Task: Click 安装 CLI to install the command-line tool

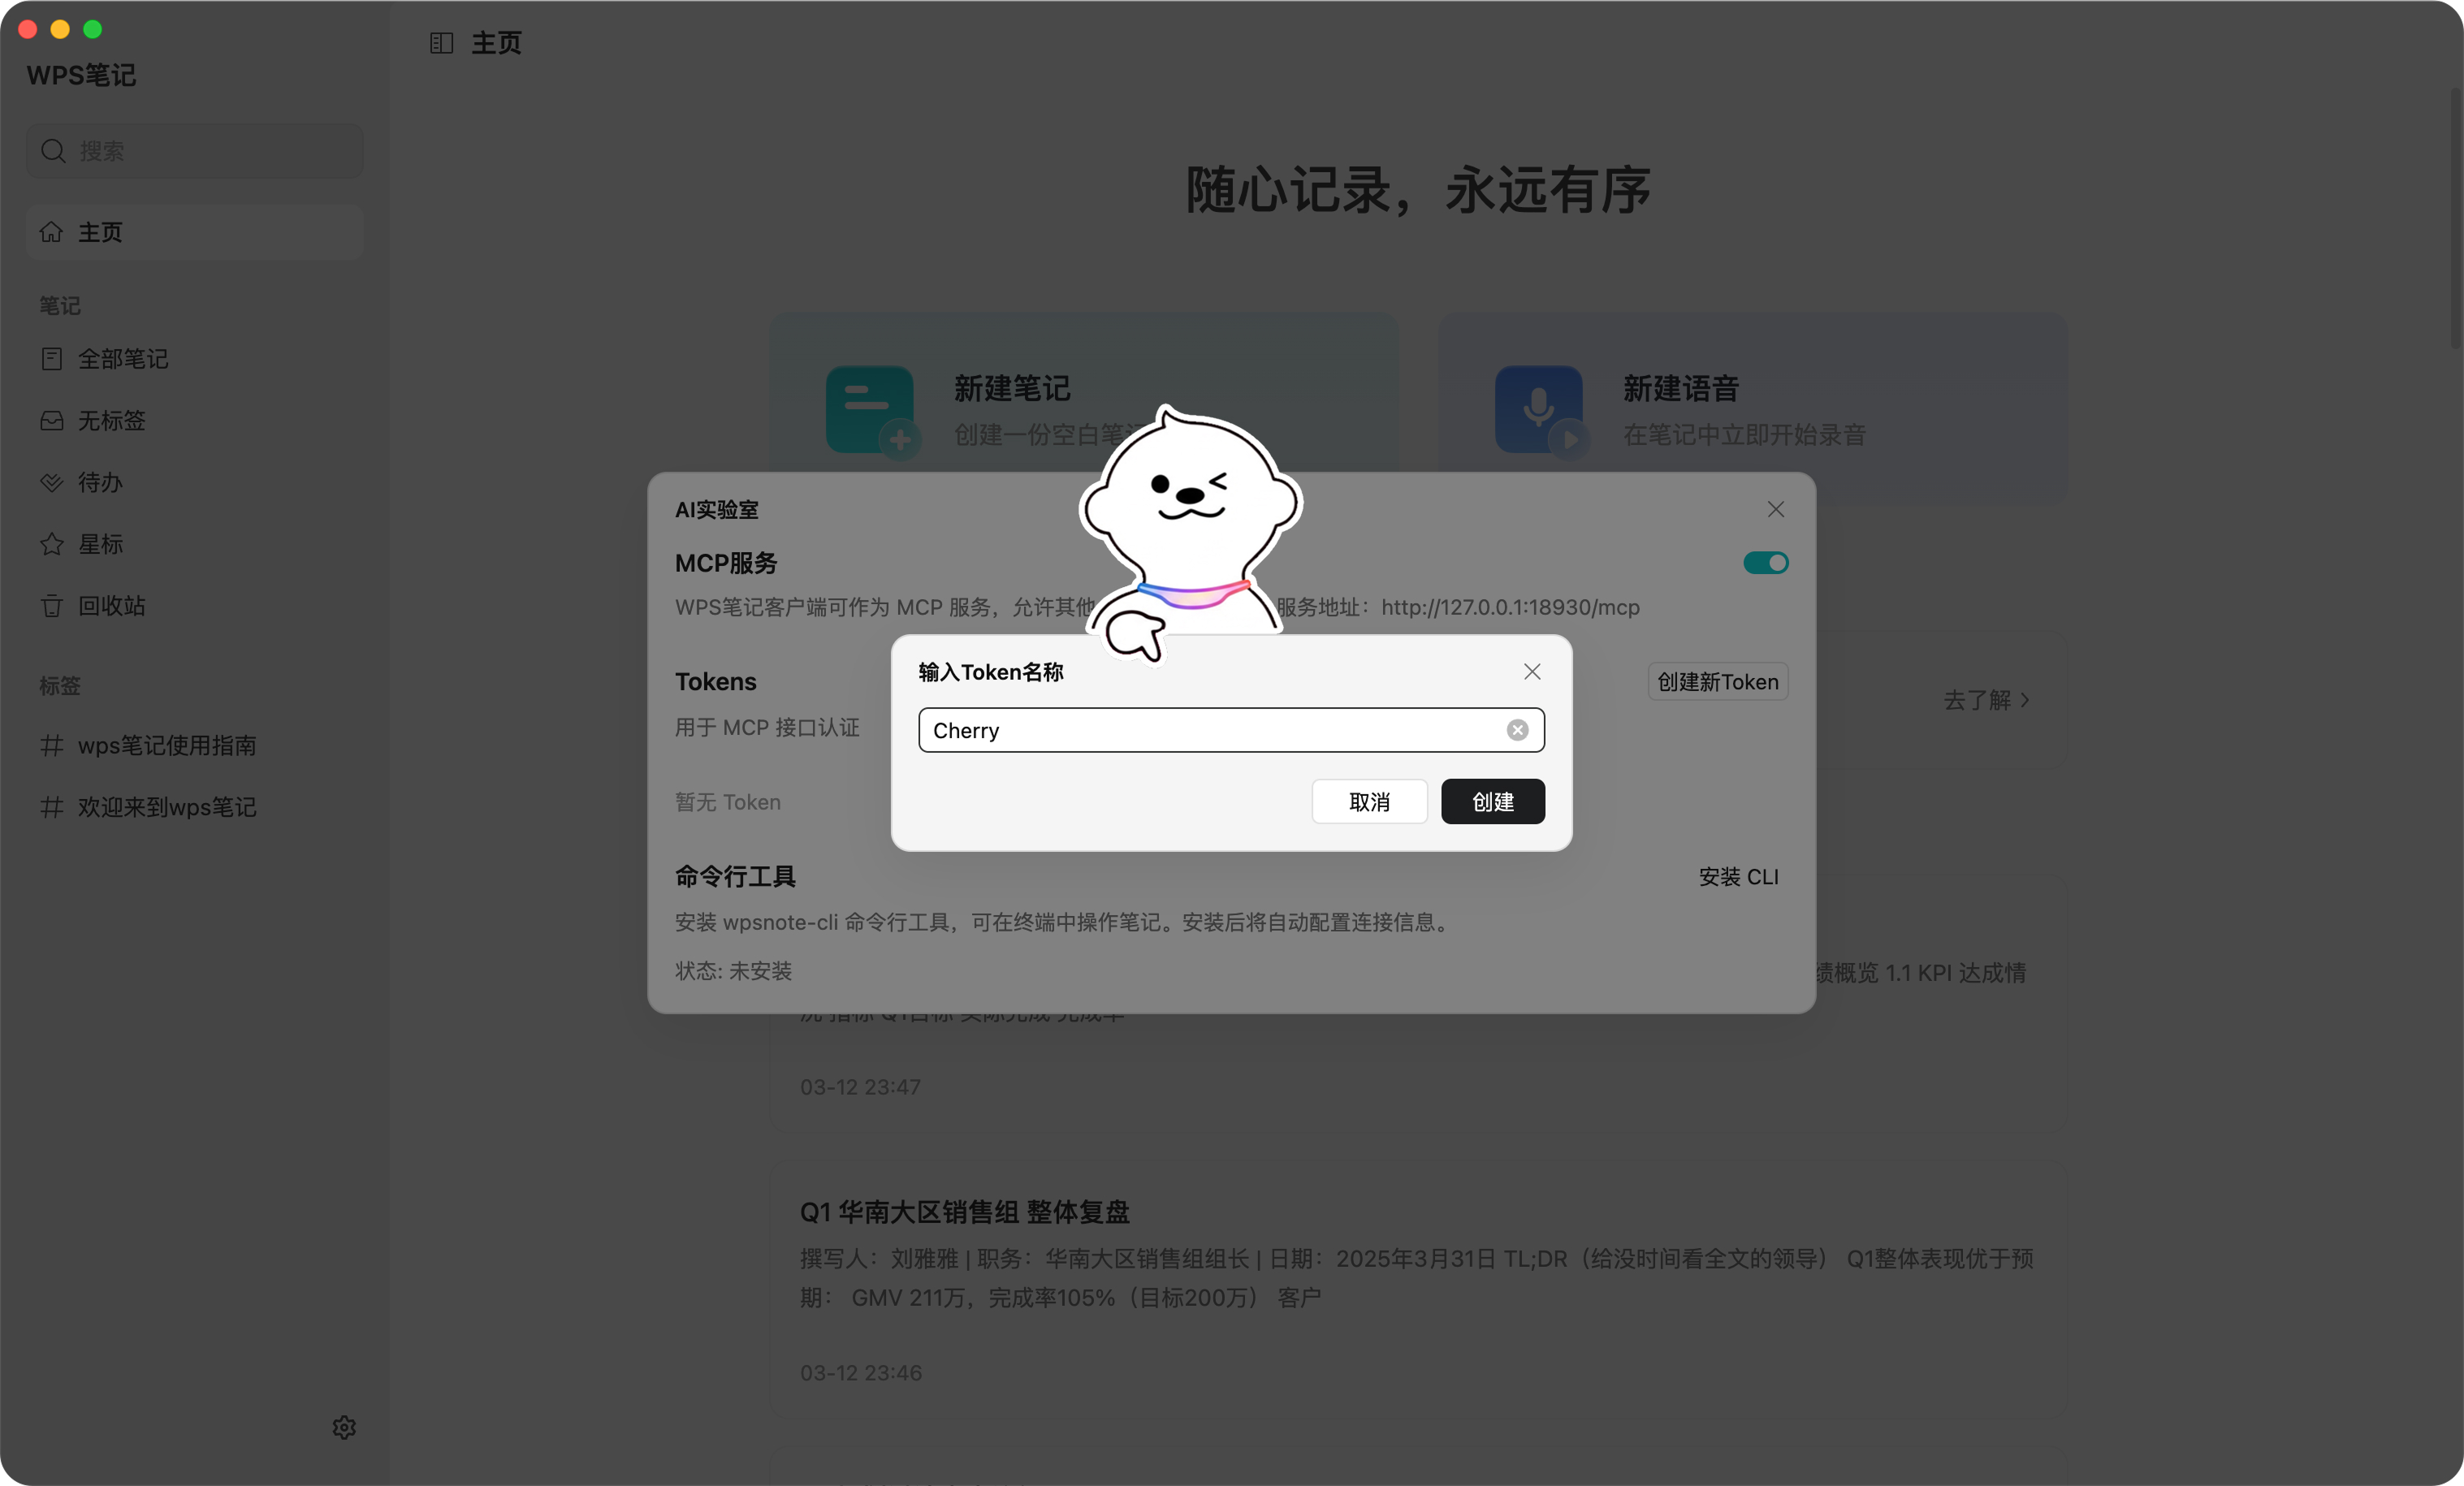Action: click(1739, 877)
